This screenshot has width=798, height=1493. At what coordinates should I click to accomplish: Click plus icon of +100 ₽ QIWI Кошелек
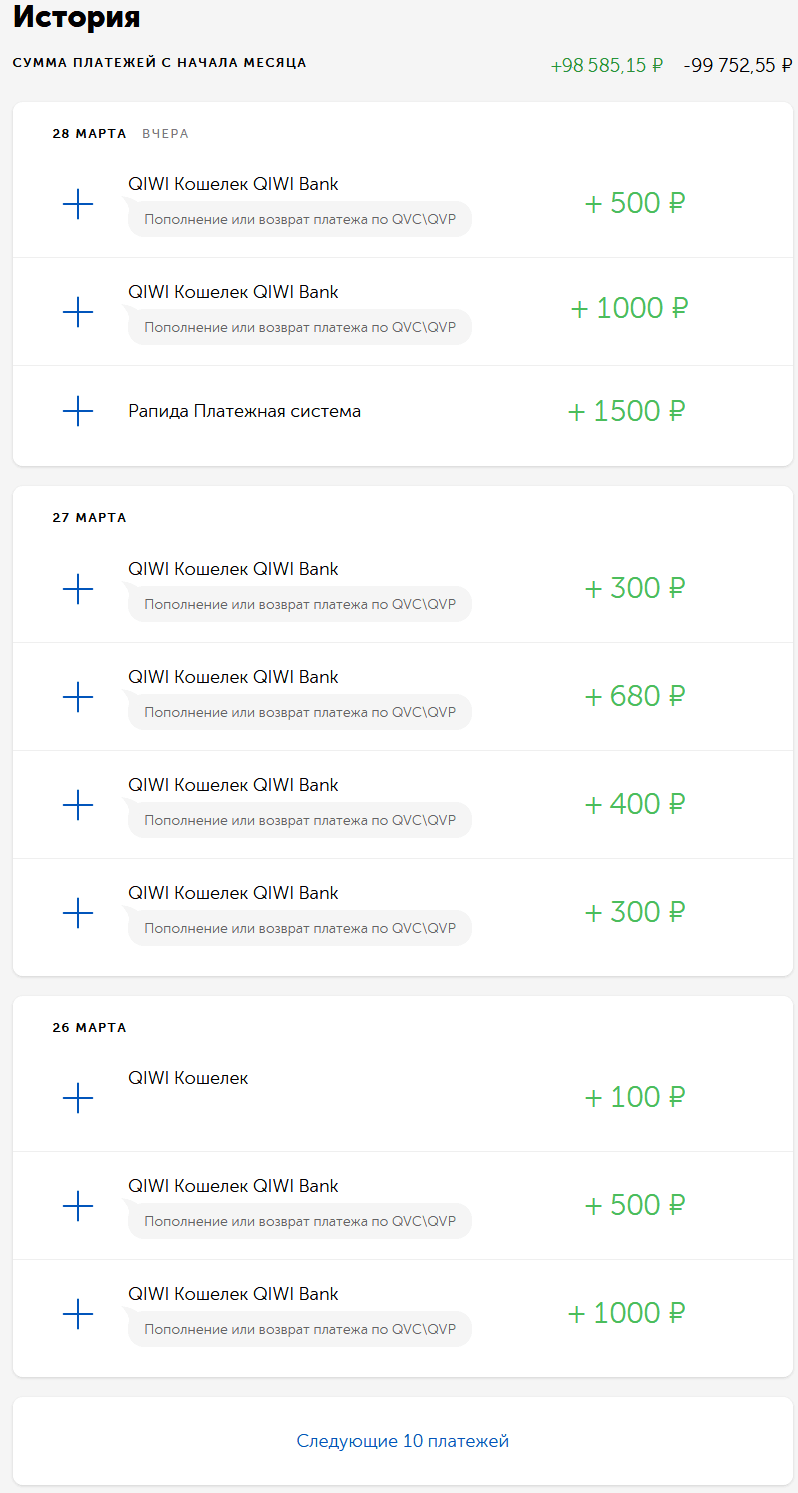tap(78, 1098)
